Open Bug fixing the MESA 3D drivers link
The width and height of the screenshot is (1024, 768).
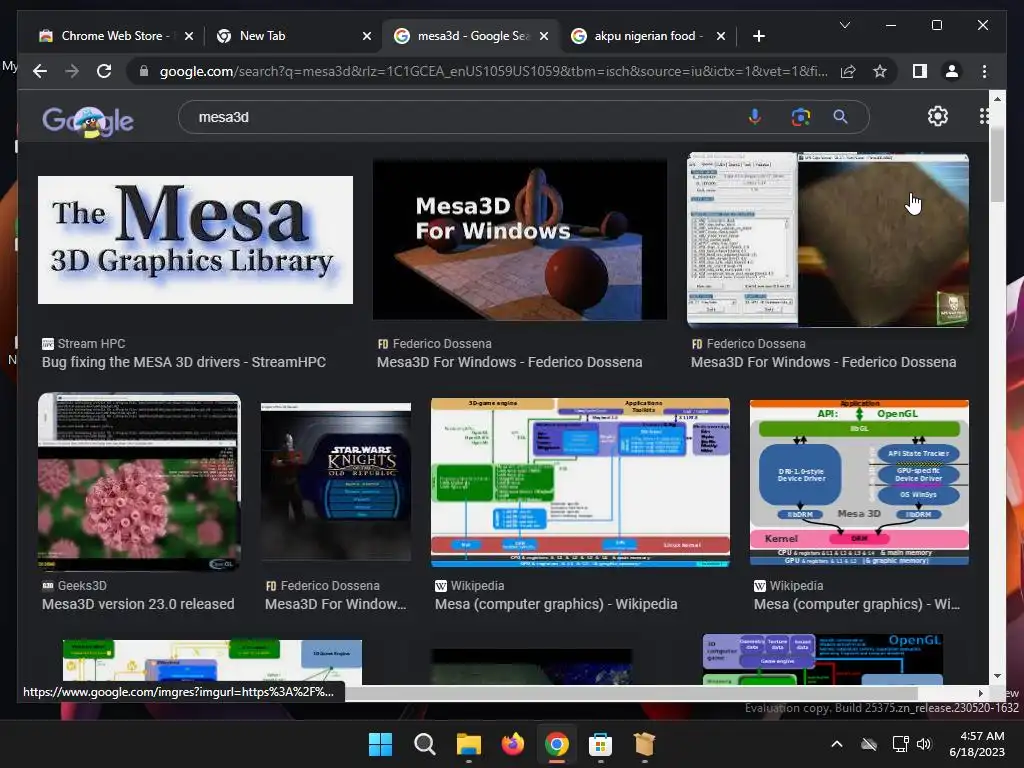184,362
